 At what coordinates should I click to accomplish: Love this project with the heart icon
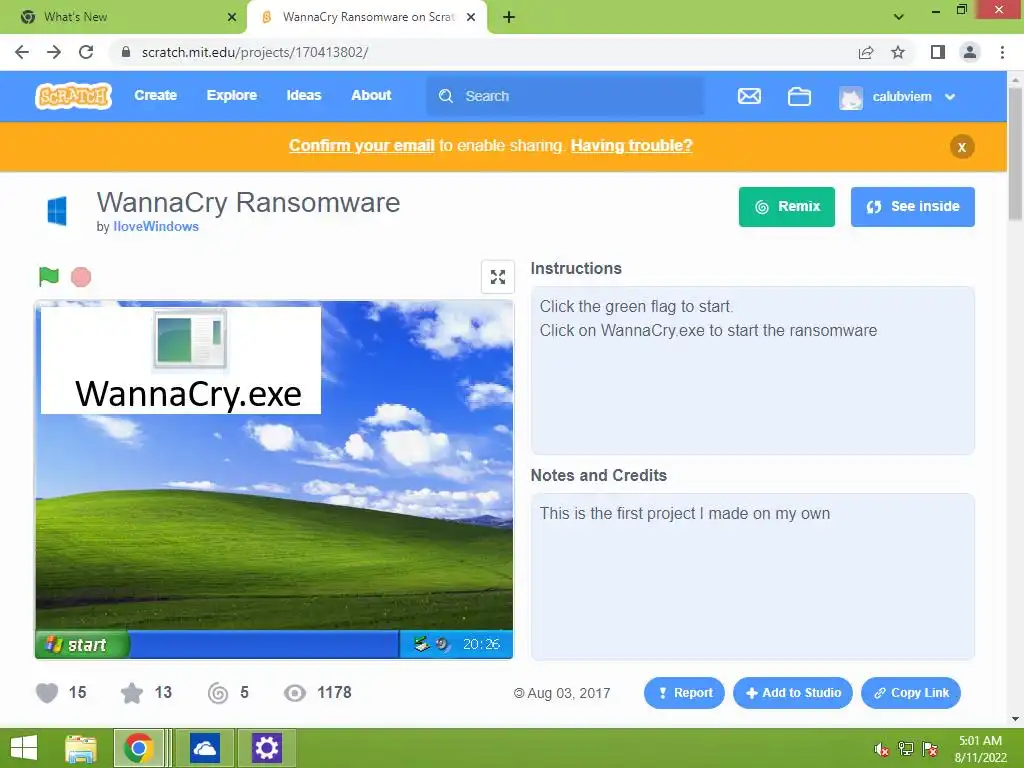pyautogui.click(x=47, y=693)
